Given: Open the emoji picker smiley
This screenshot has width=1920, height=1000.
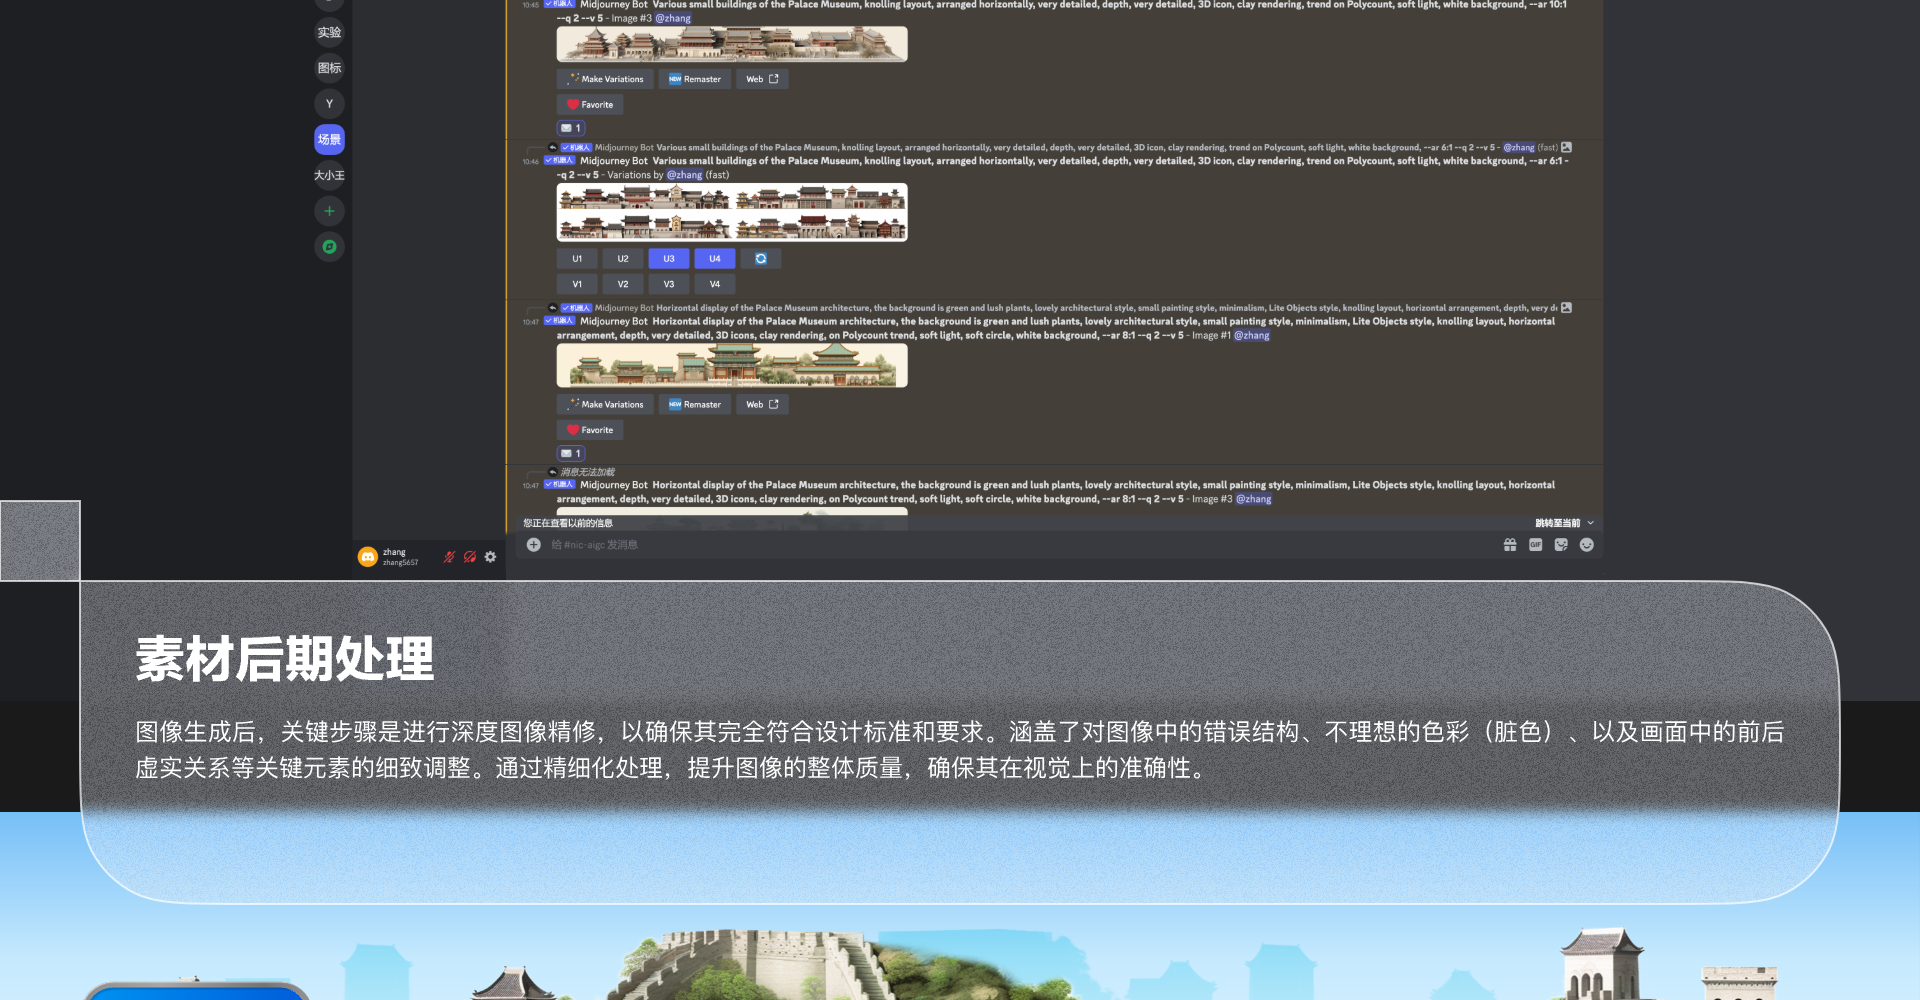Looking at the screenshot, I should click(x=1586, y=545).
